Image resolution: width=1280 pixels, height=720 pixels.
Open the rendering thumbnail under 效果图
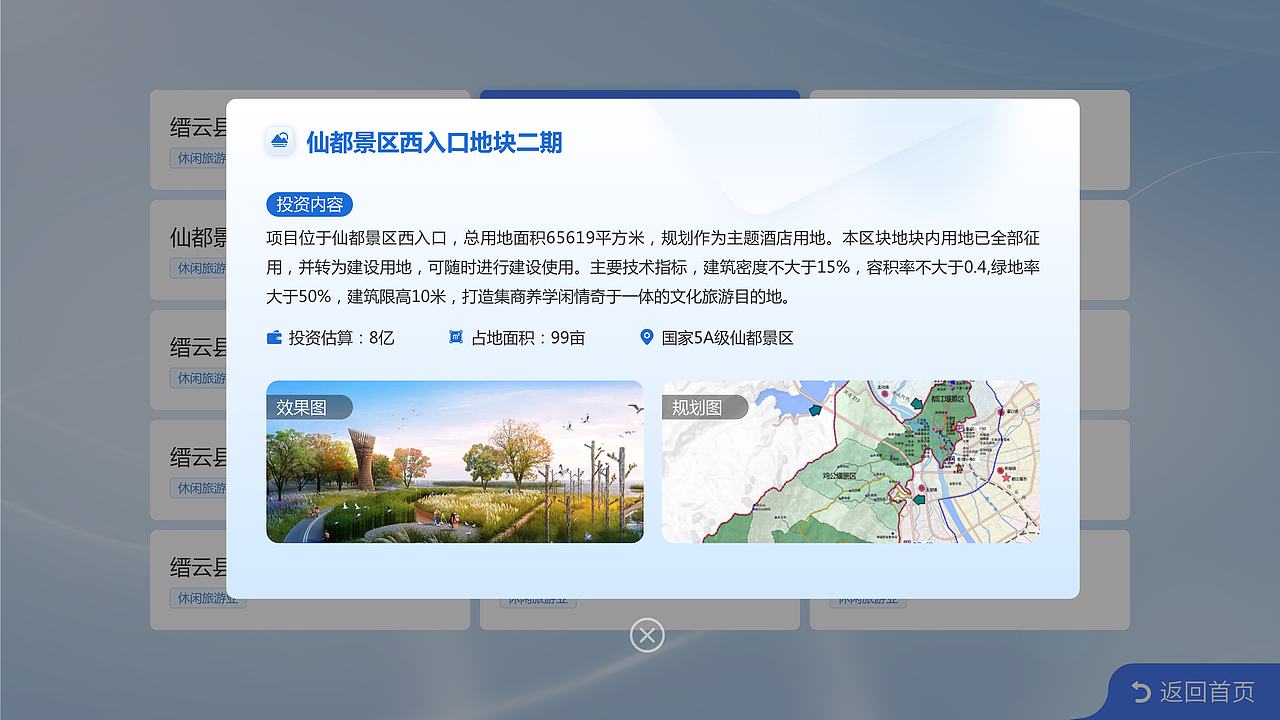455,462
